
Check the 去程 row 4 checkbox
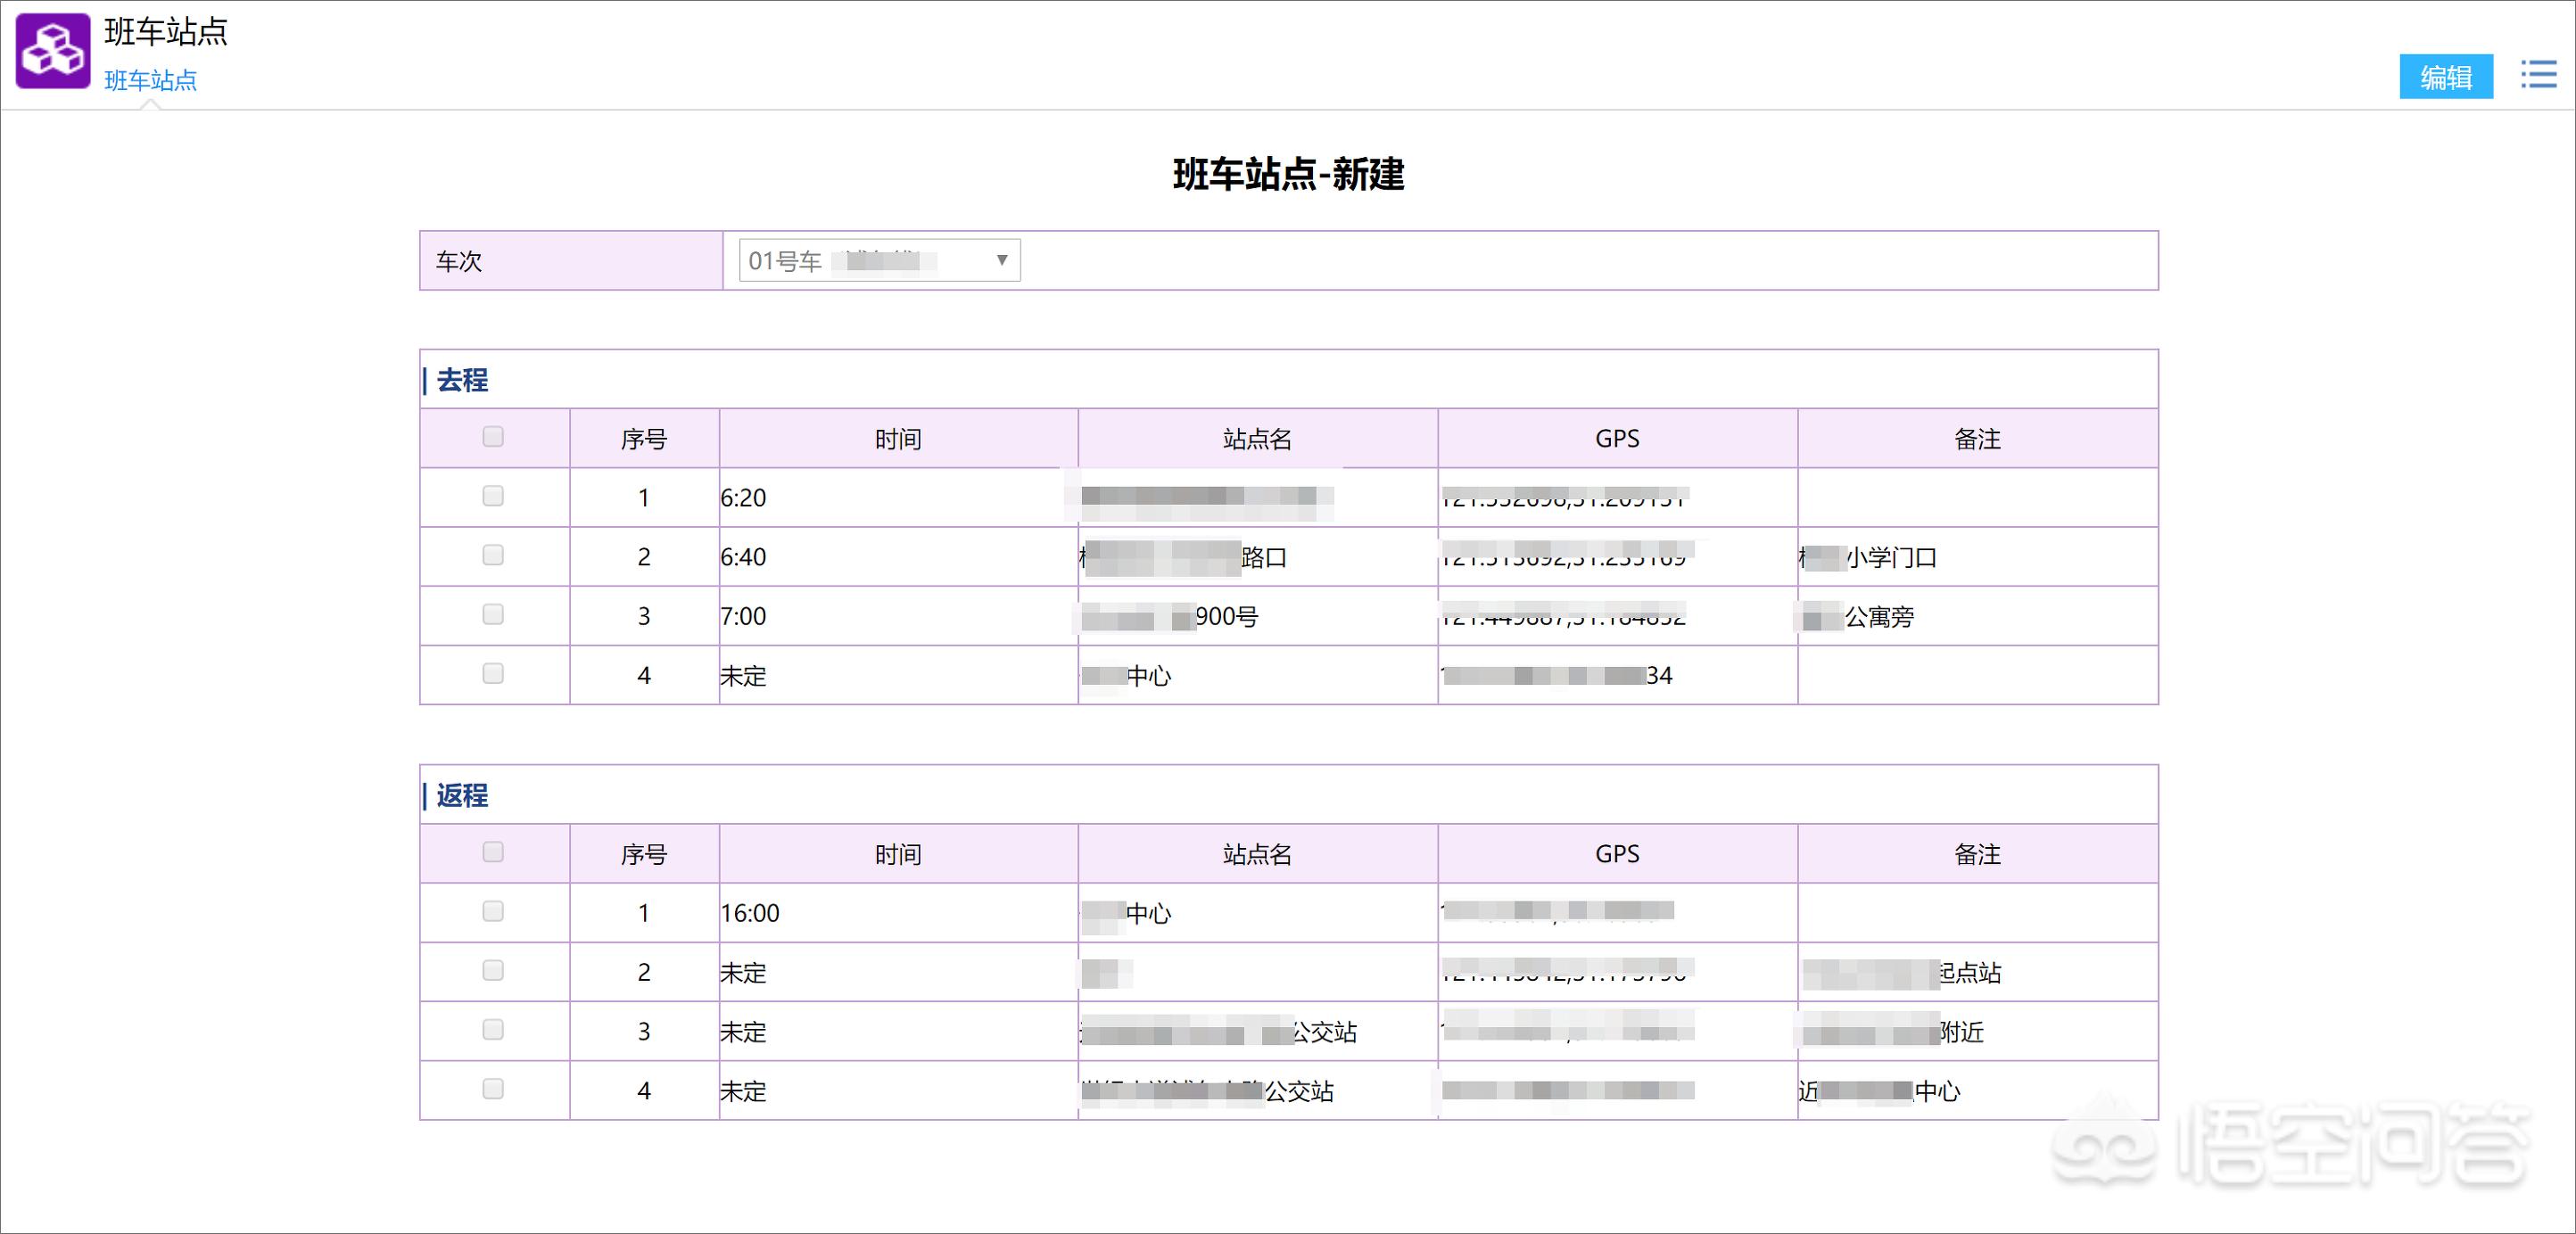click(493, 674)
